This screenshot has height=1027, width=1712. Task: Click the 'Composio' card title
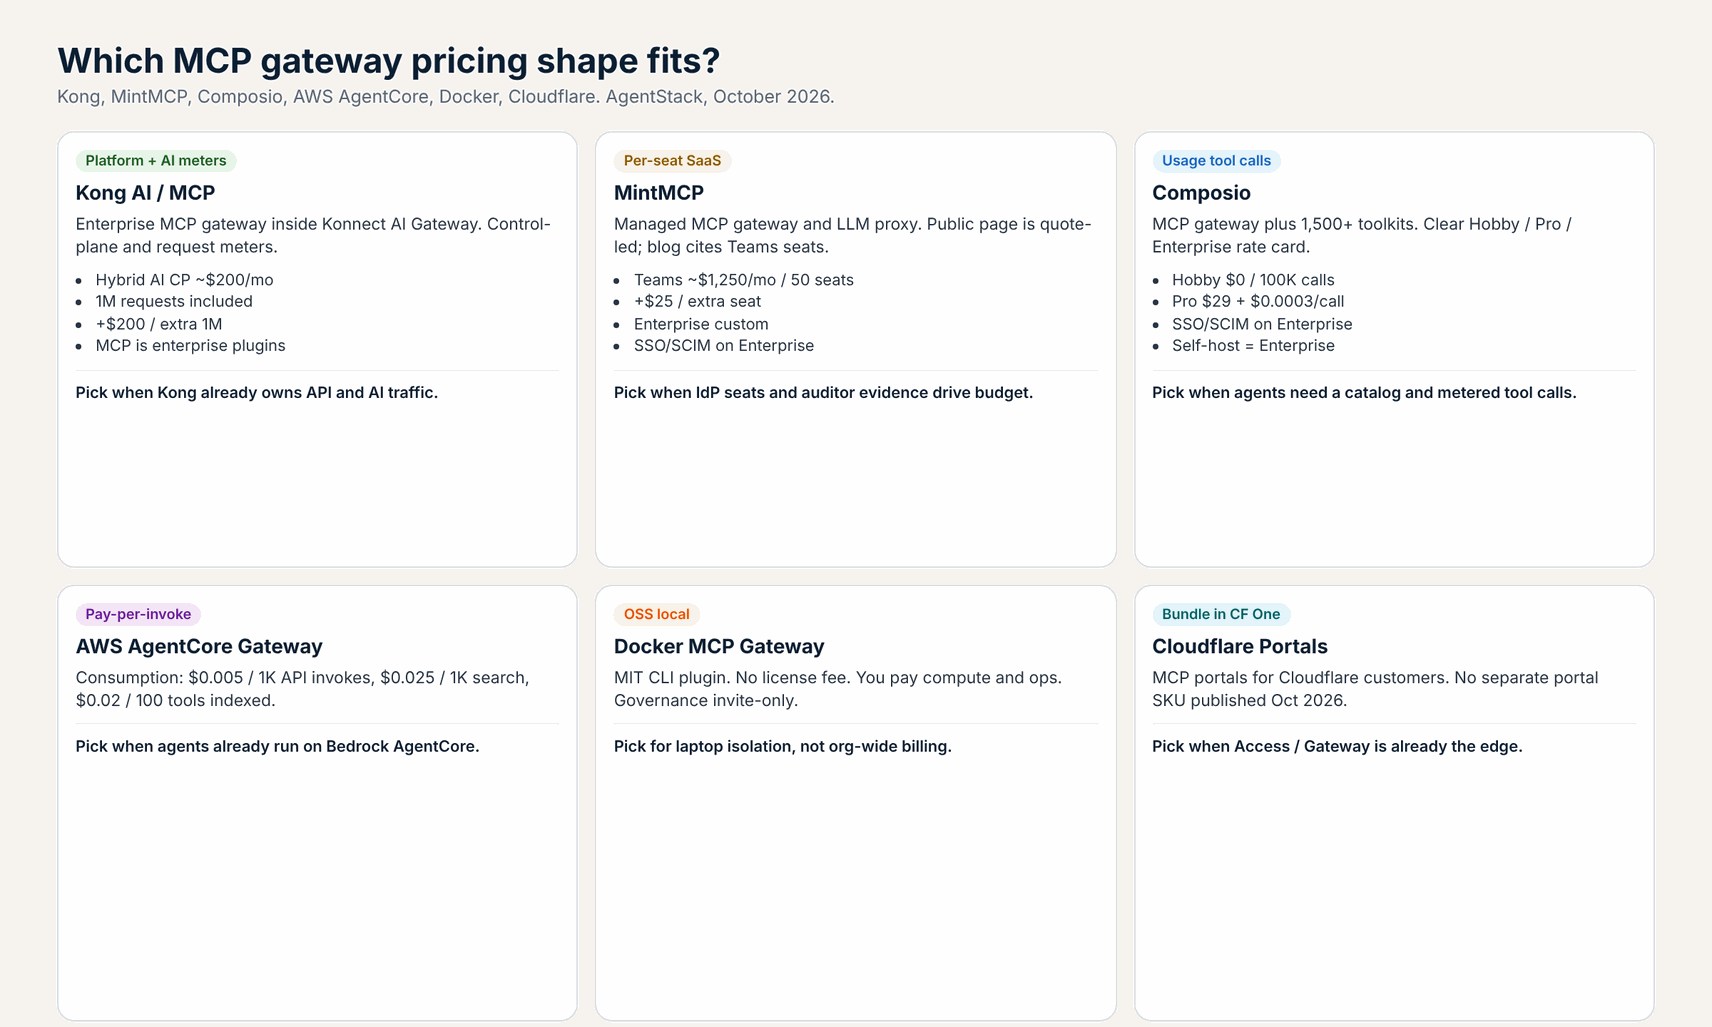click(1201, 193)
